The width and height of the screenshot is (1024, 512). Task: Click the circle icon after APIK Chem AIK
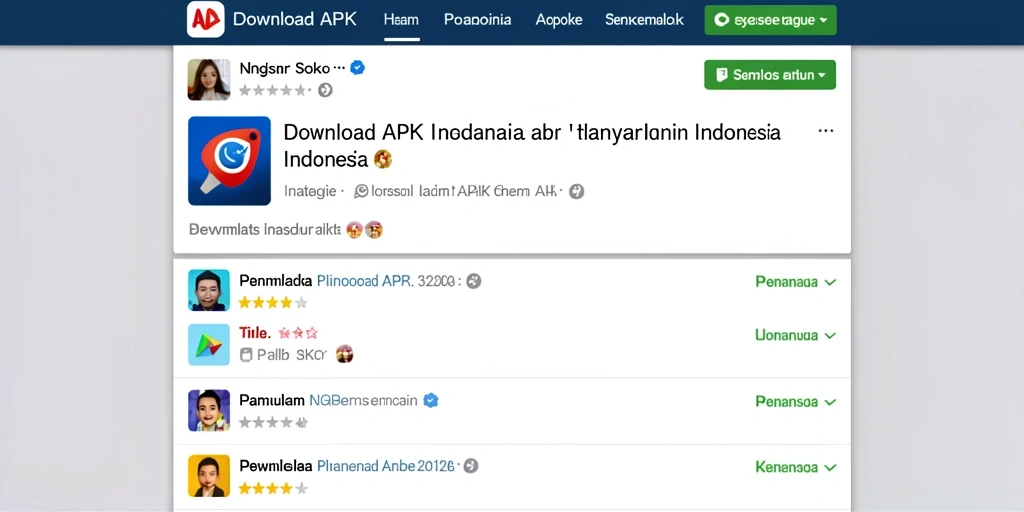click(x=576, y=191)
